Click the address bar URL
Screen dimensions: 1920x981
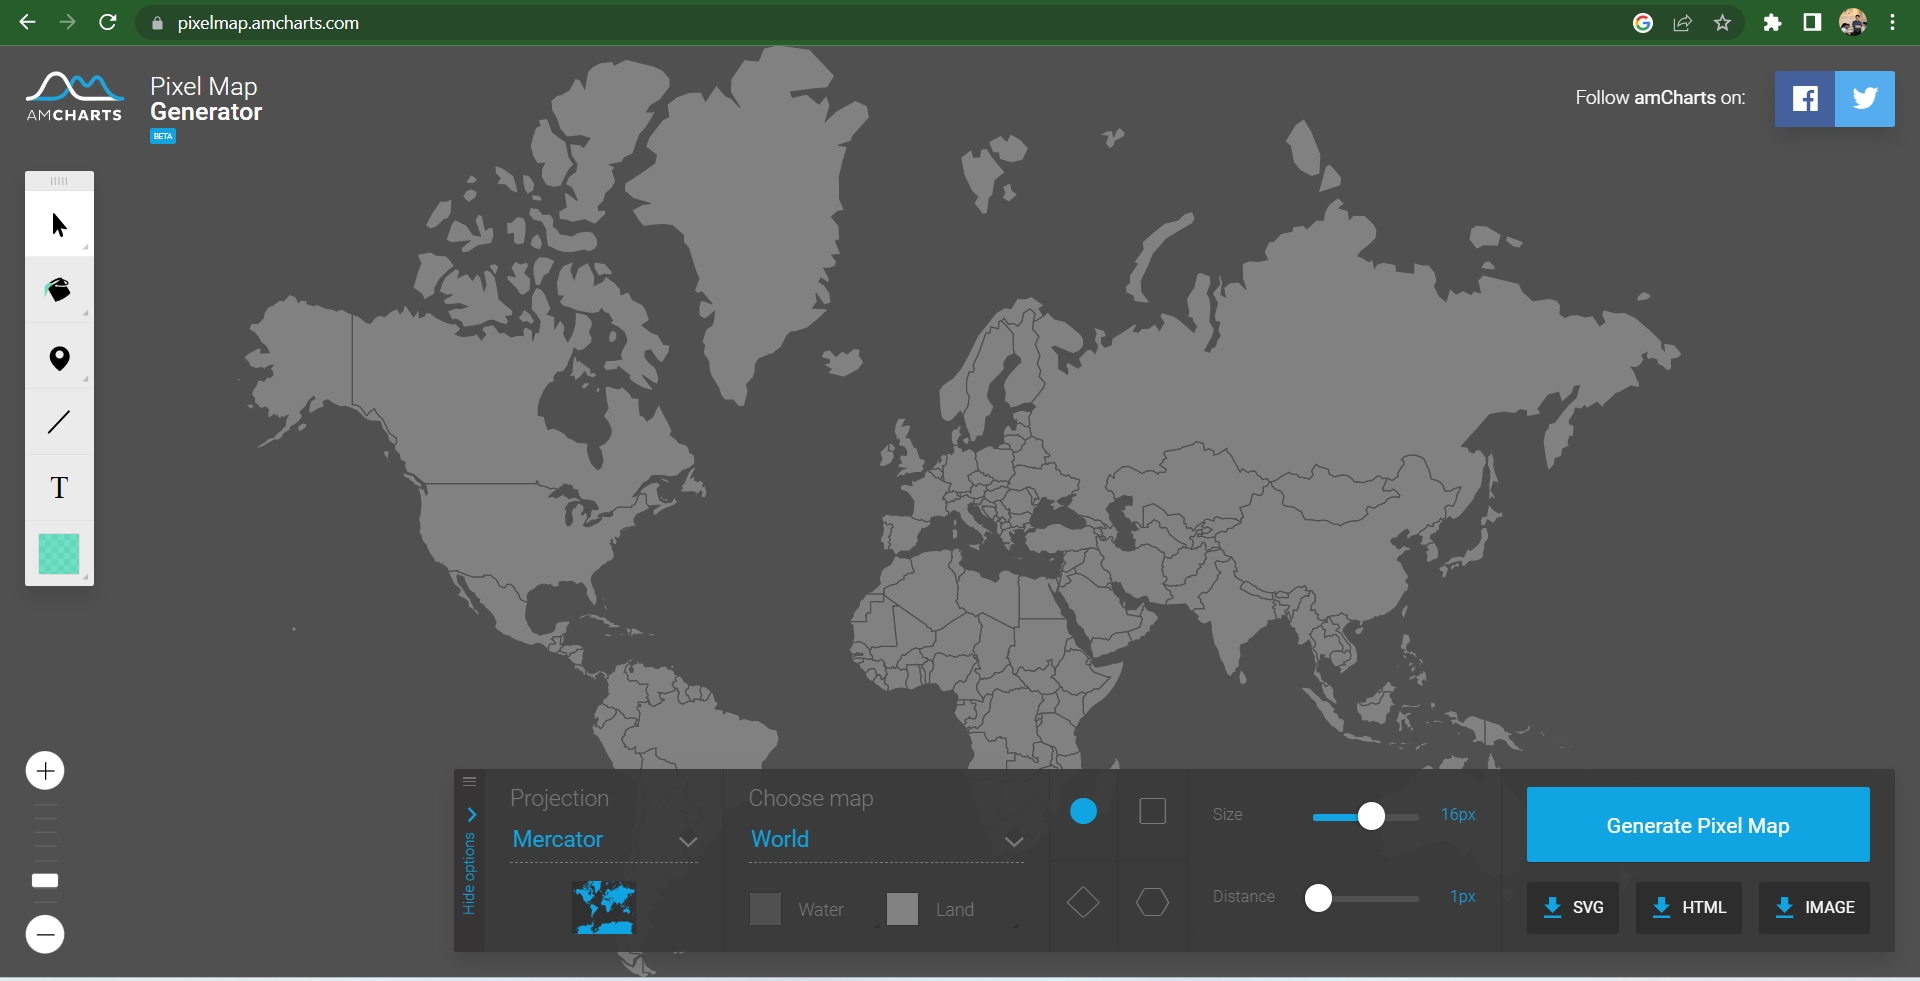tap(268, 23)
